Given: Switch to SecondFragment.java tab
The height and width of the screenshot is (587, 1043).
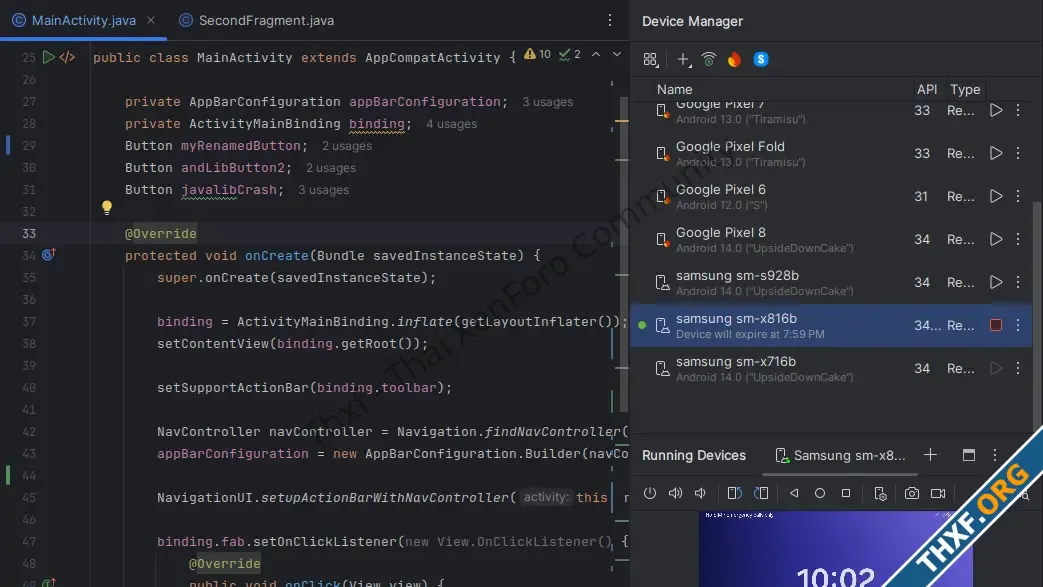Looking at the screenshot, I should (x=257, y=21).
